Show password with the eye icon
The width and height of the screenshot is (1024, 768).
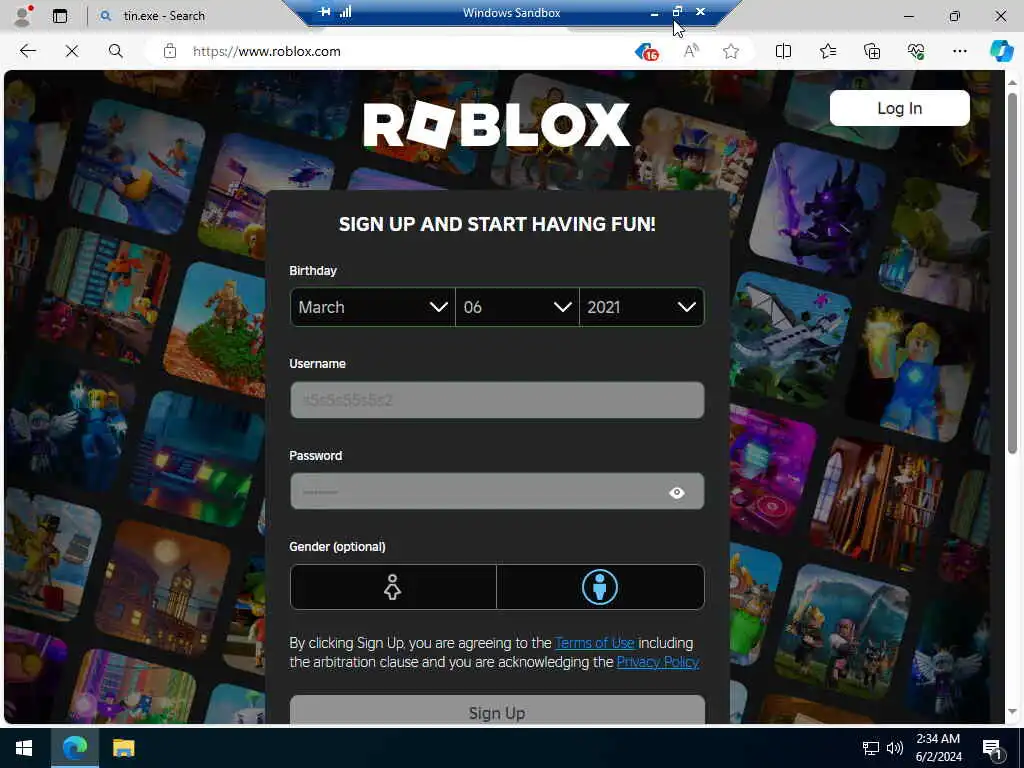pos(677,492)
